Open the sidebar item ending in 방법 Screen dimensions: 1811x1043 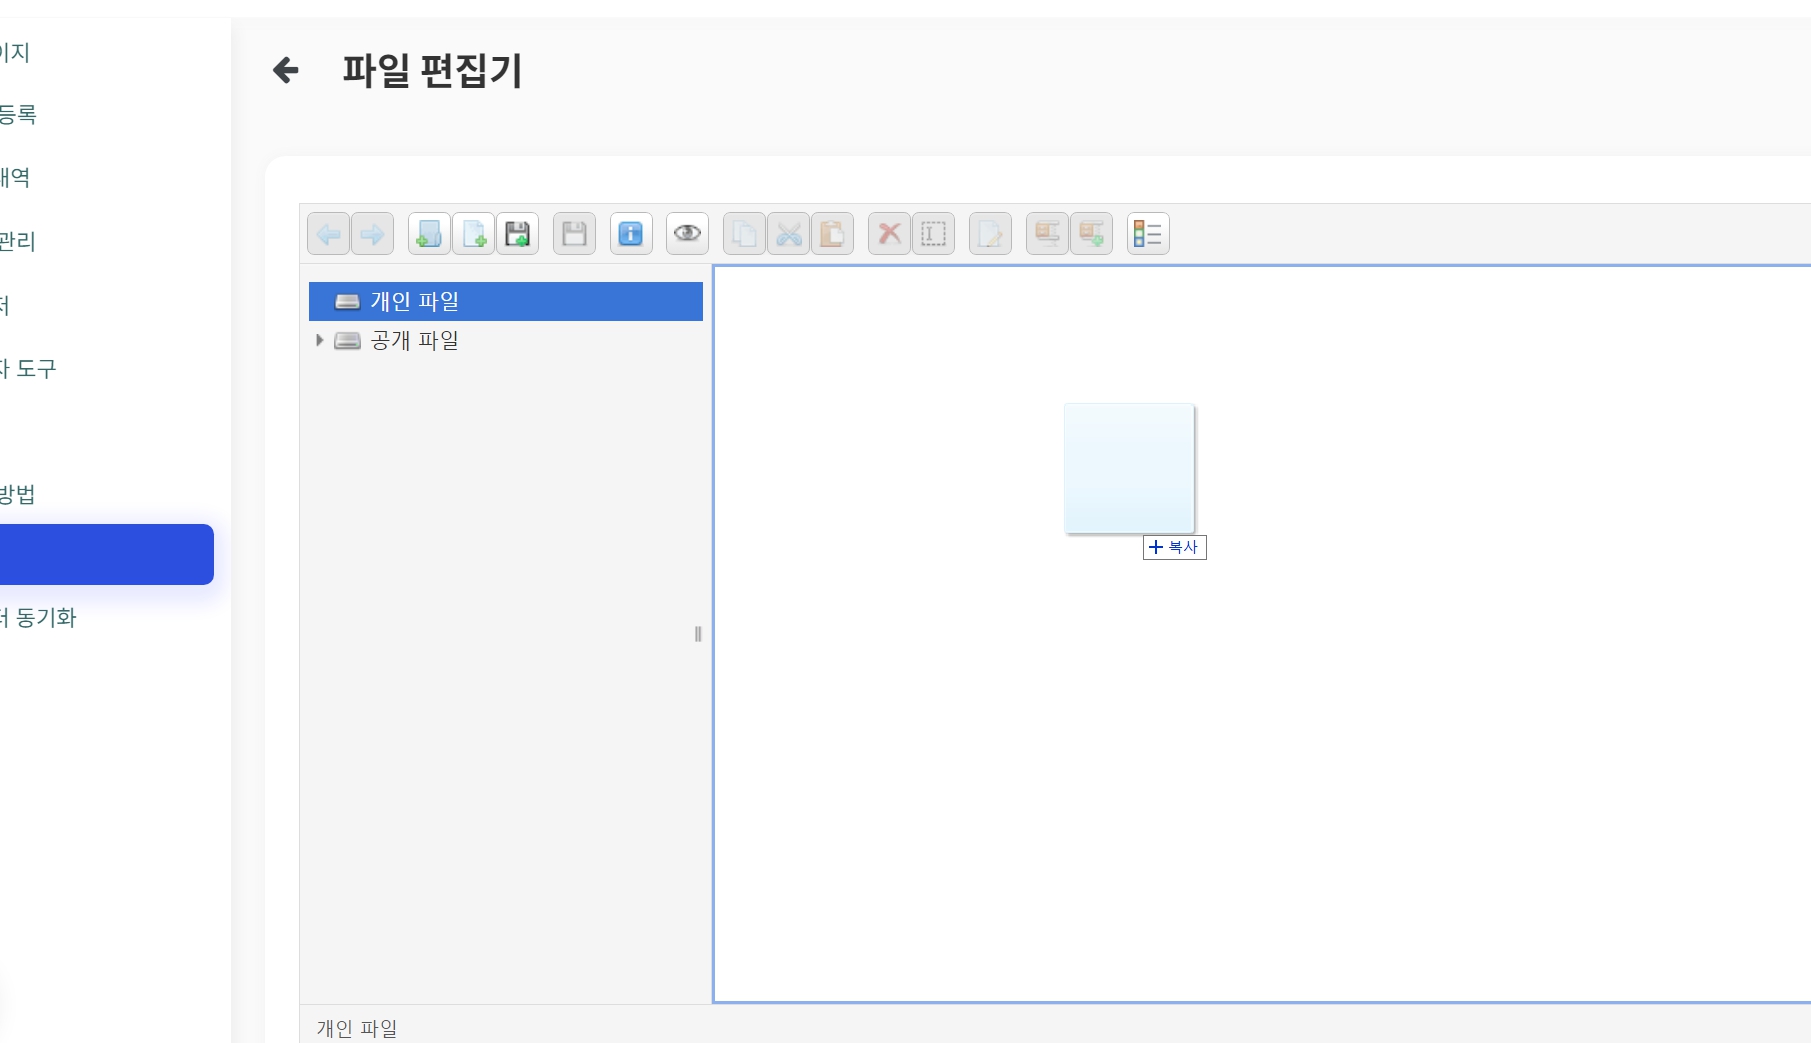click(18, 494)
